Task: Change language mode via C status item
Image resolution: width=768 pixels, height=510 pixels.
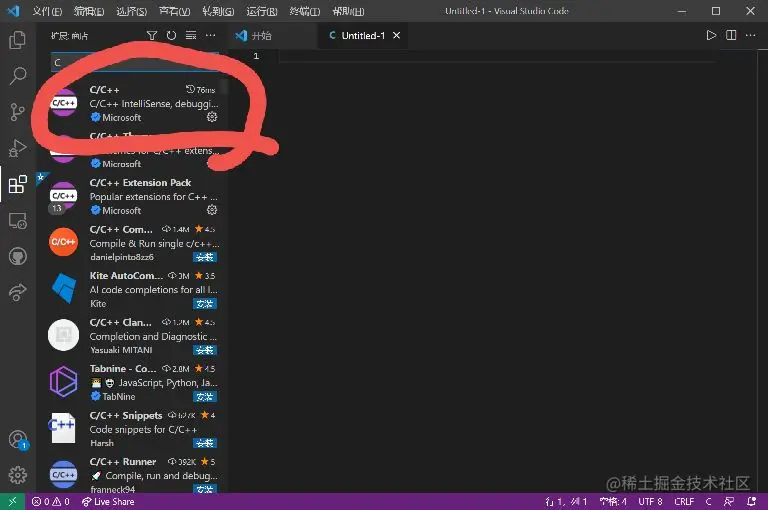Action: 708,502
